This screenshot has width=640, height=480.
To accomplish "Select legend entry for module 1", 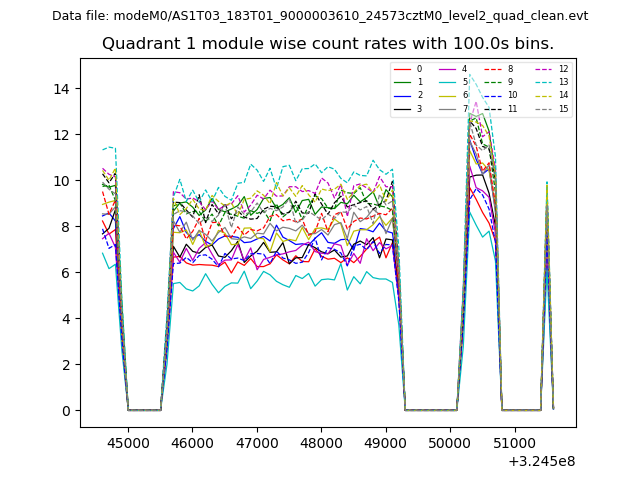I will [403, 82].
